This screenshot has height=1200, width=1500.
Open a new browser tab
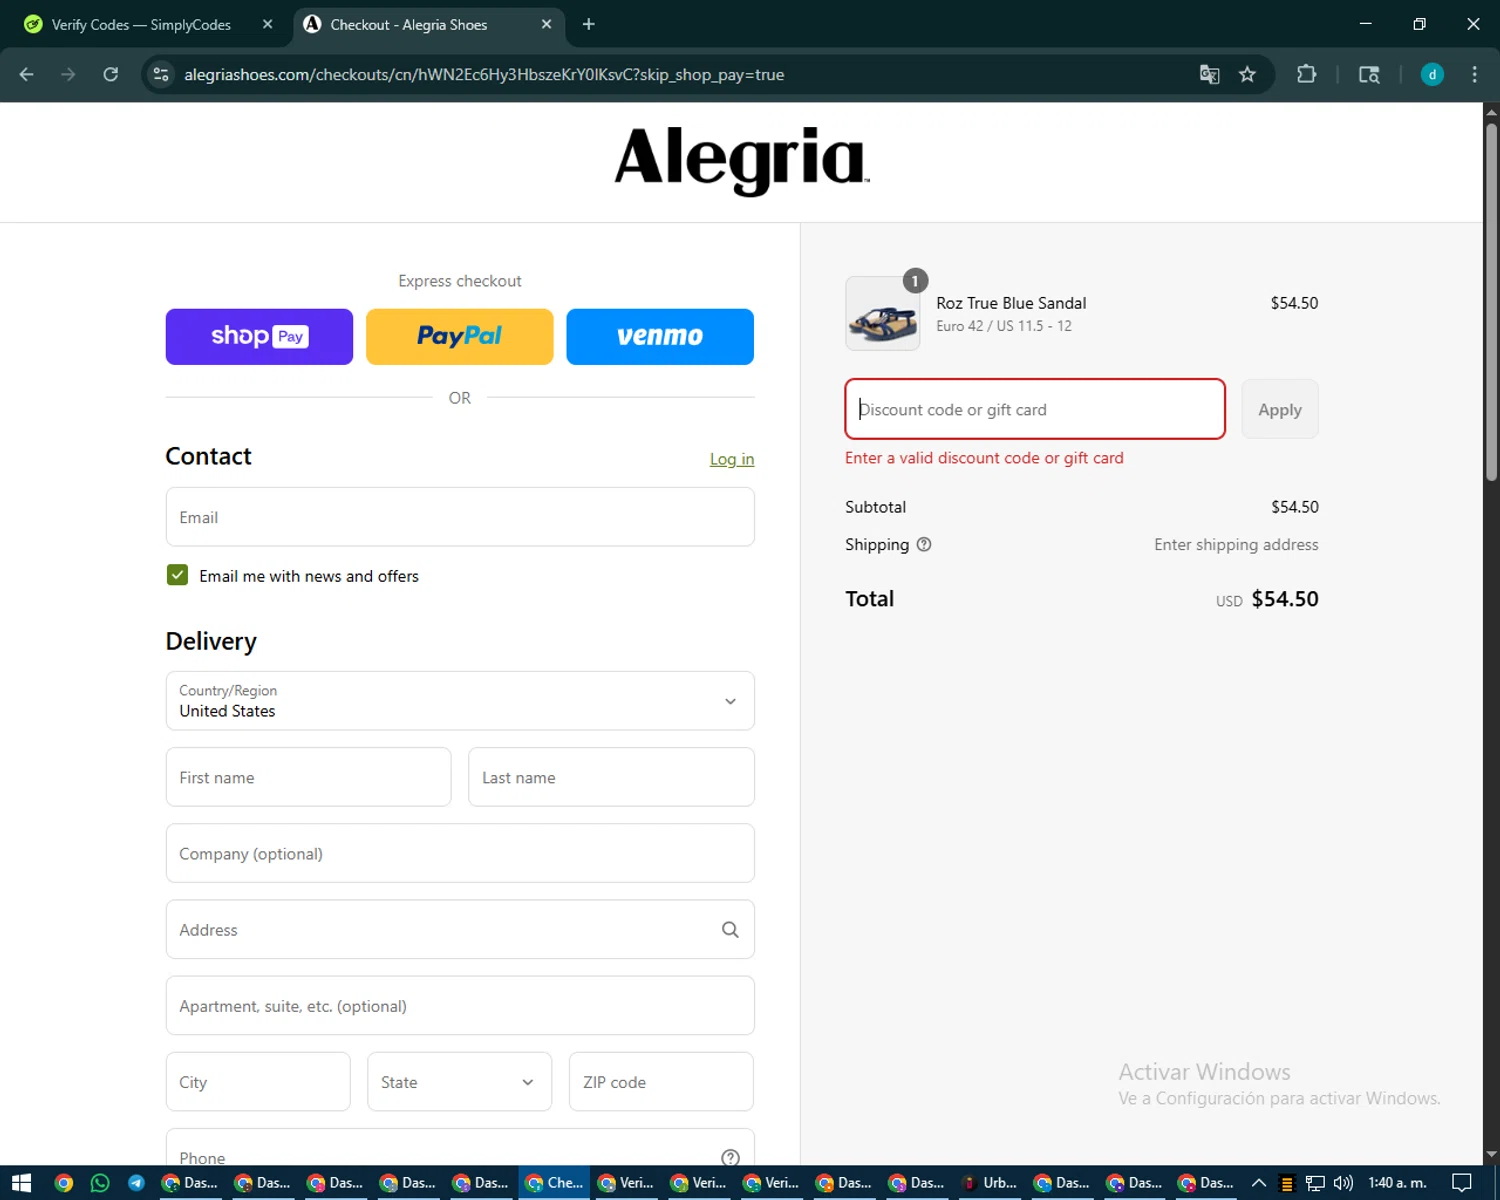[588, 24]
